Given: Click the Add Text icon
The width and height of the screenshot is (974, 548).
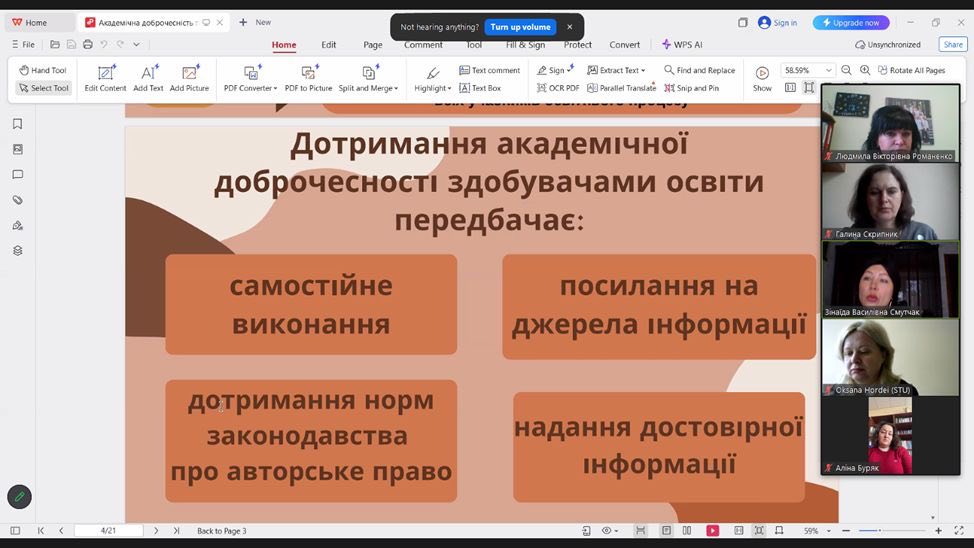Looking at the screenshot, I should pos(148,73).
